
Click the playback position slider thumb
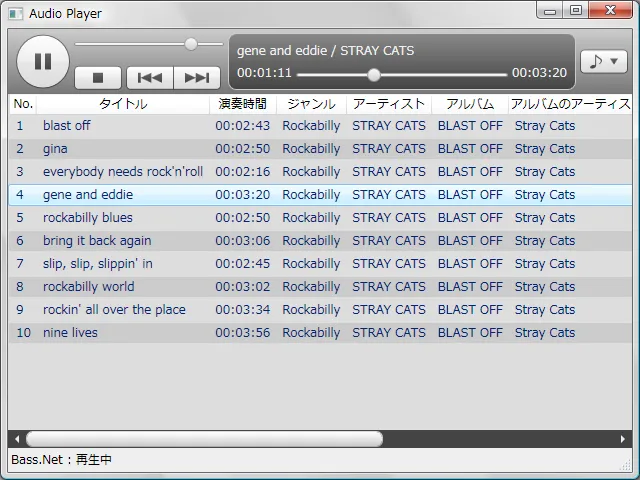374,74
